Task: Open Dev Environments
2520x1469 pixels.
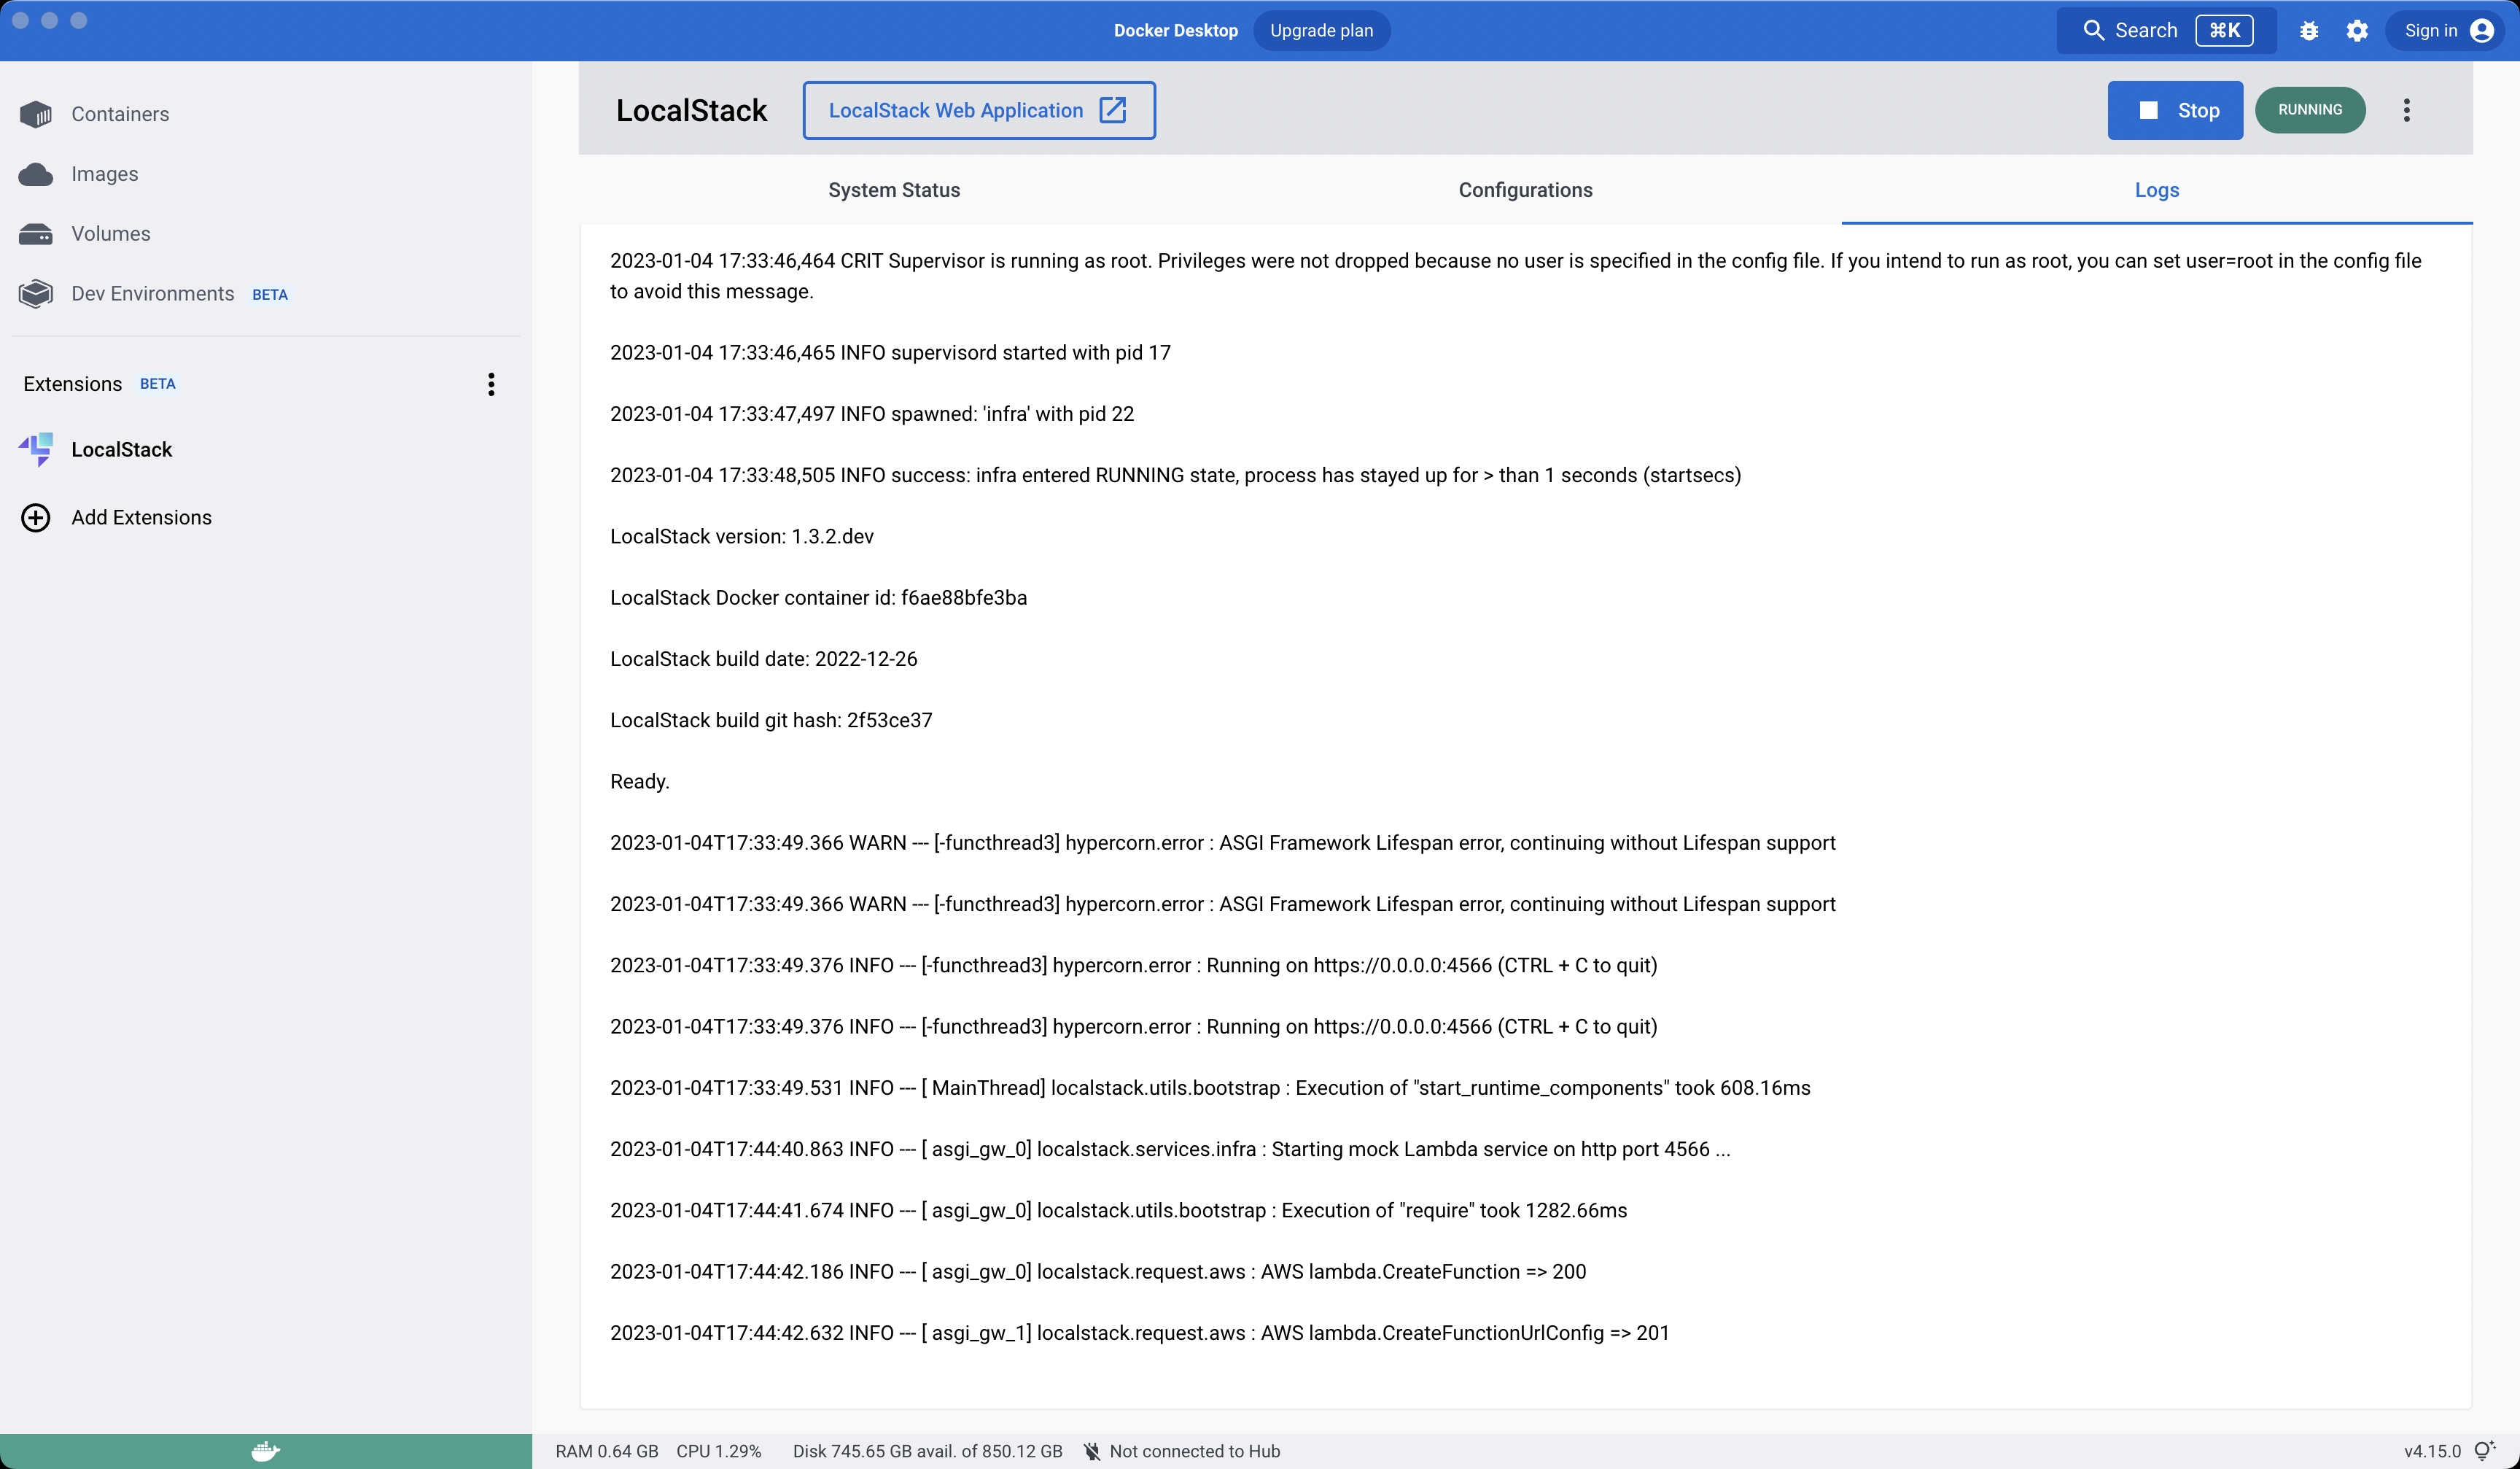Action: coord(152,293)
